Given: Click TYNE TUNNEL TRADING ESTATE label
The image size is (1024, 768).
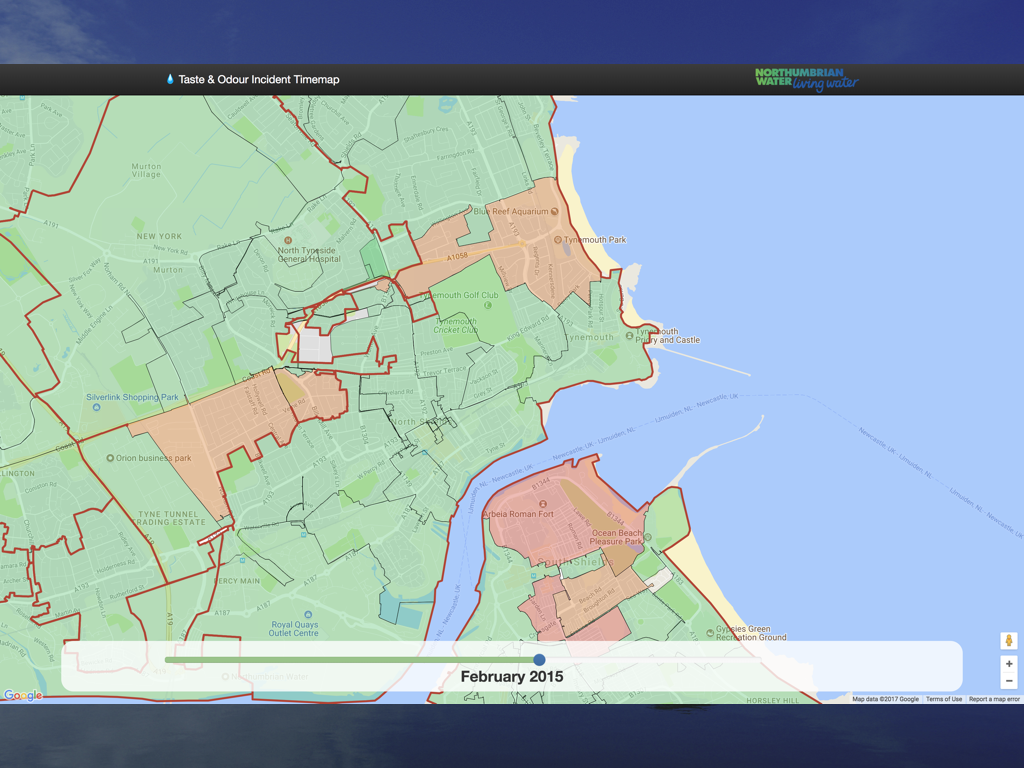Looking at the screenshot, I should tap(169, 518).
